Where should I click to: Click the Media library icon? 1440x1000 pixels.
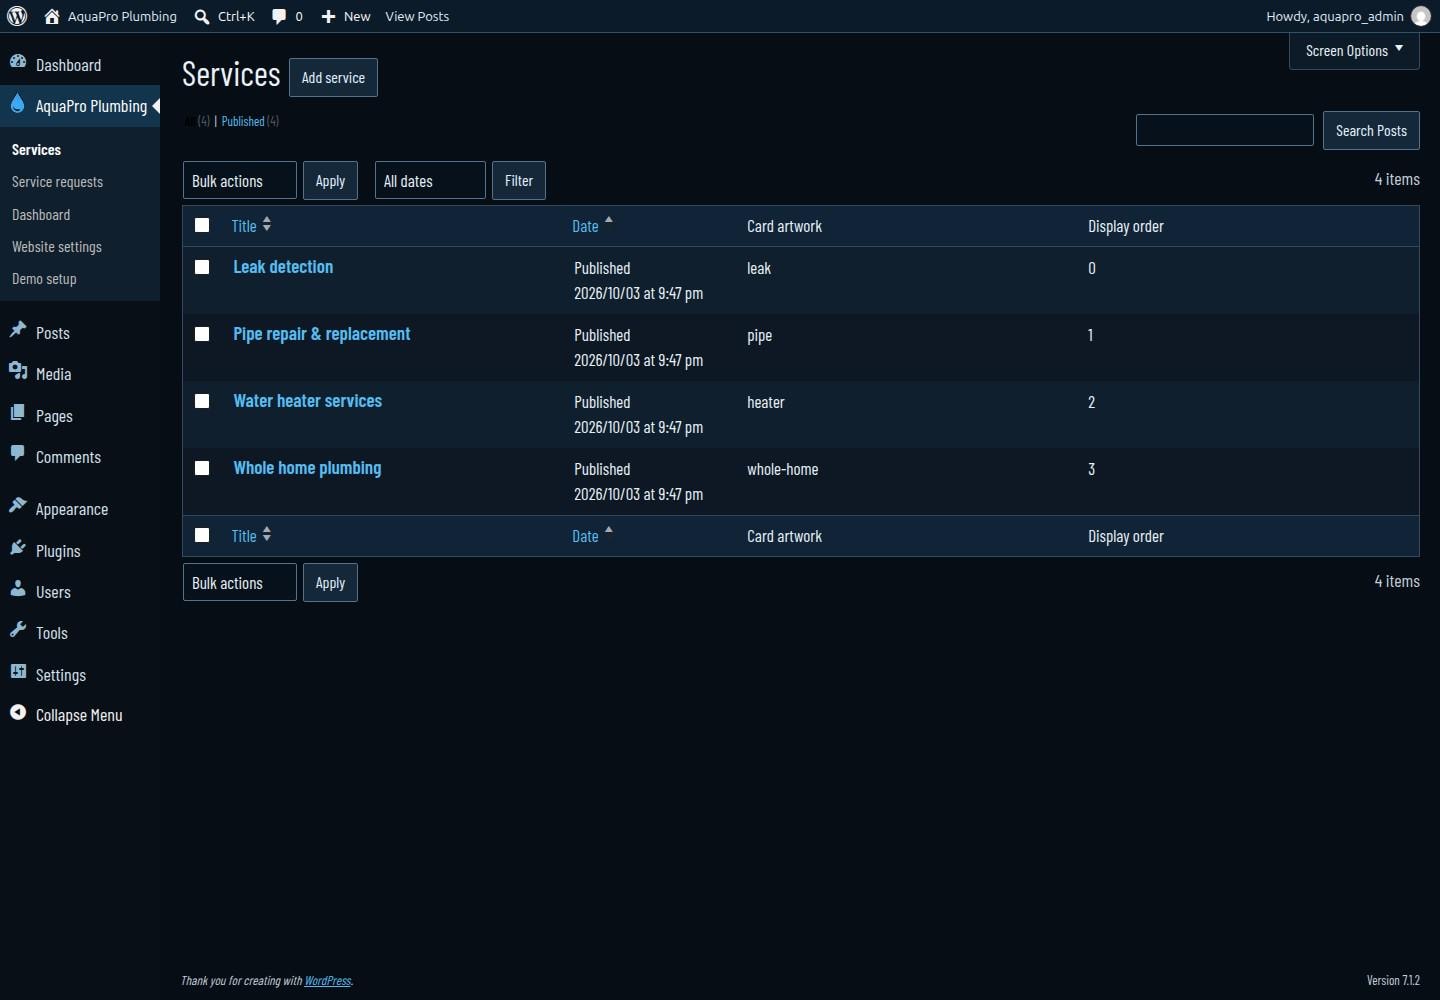18,371
